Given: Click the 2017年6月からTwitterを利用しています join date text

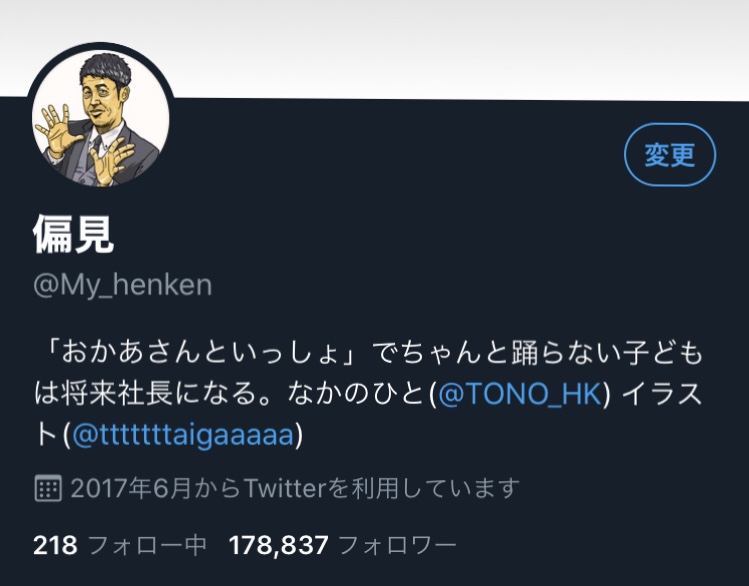Looking at the screenshot, I should click(295, 488).
